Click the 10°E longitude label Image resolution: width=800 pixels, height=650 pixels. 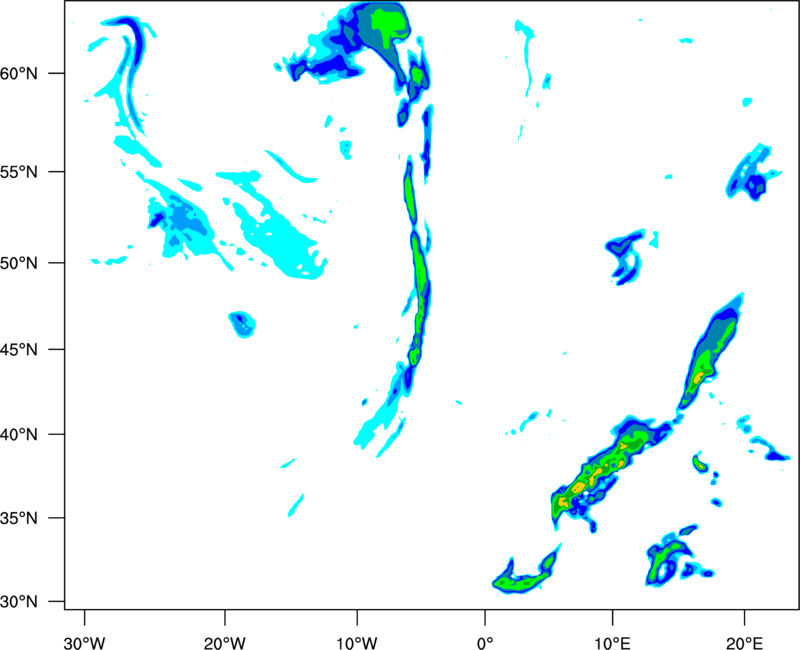point(612,643)
